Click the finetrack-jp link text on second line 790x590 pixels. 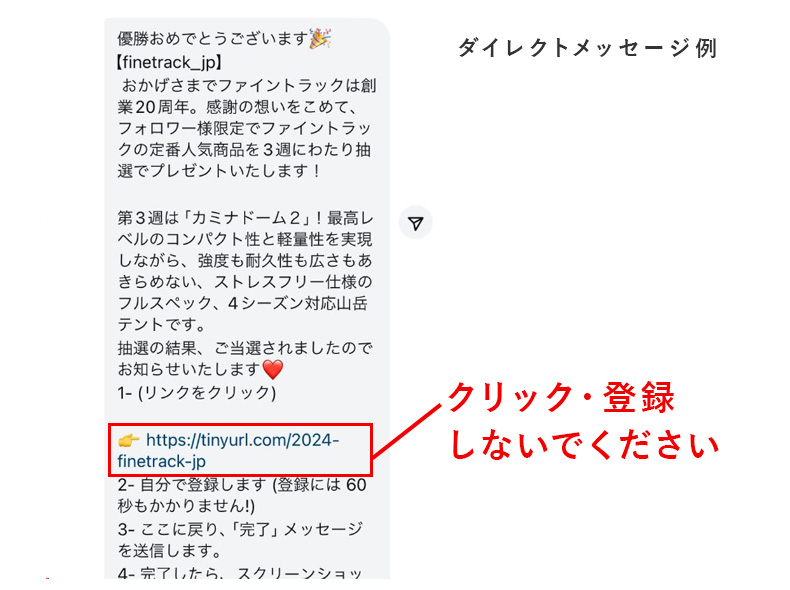point(162,462)
